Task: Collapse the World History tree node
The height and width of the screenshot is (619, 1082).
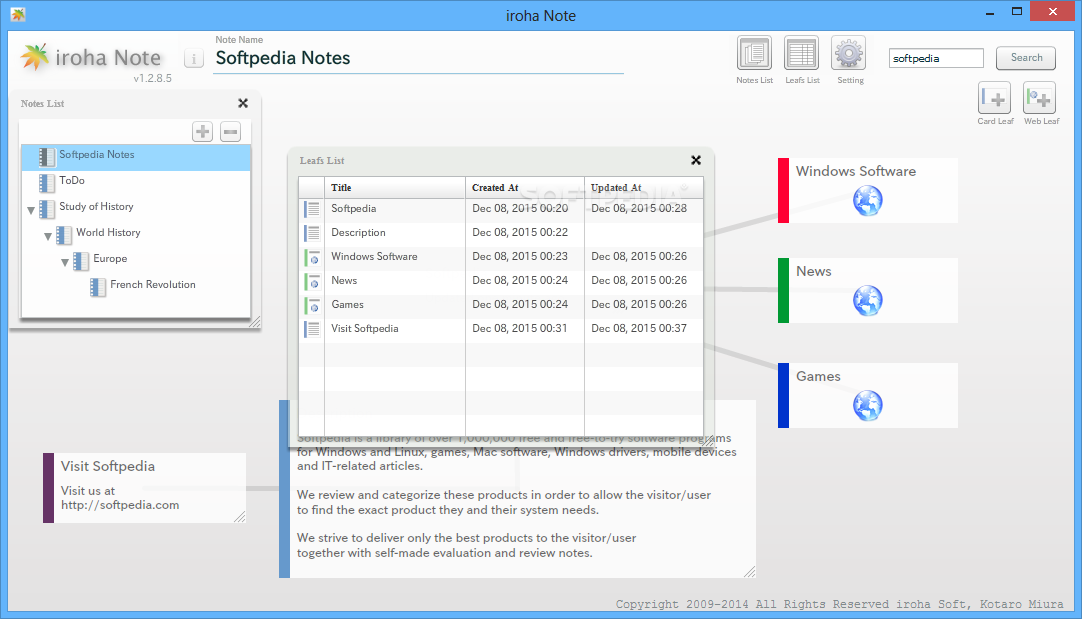Action: click(x=48, y=236)
